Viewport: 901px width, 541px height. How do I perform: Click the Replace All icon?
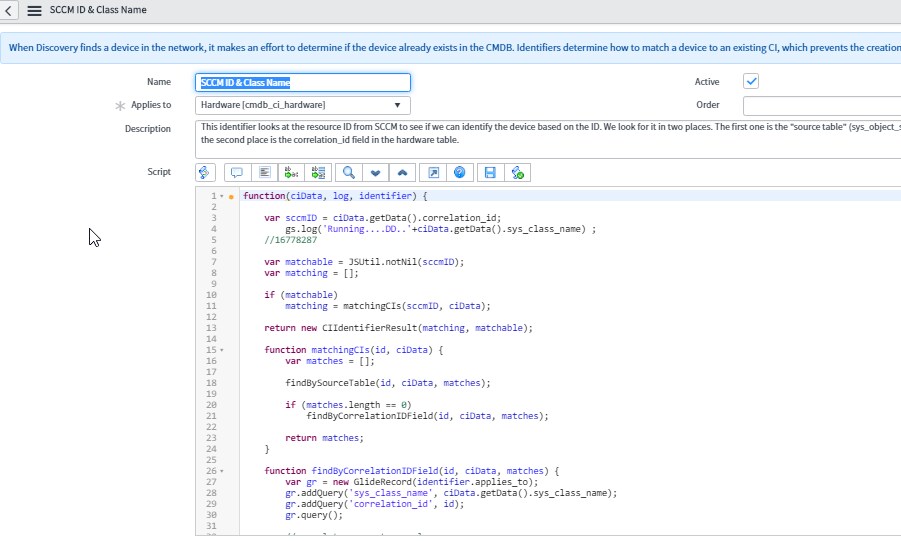coord(318,172)
